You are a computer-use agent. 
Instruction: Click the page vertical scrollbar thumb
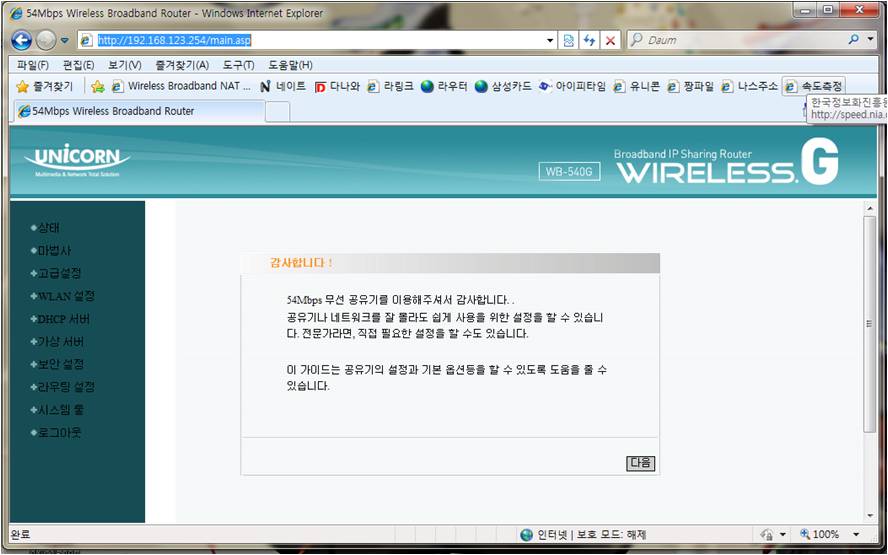pos(869,324)
